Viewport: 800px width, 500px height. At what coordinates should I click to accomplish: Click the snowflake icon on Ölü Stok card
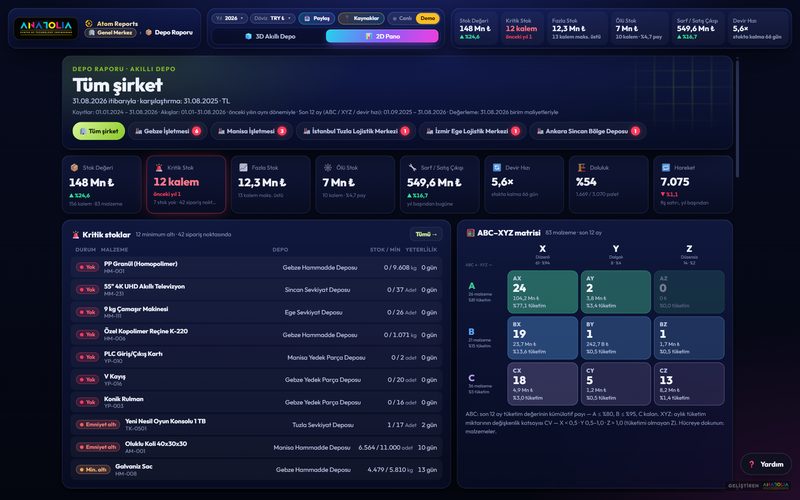click(328, 167)
